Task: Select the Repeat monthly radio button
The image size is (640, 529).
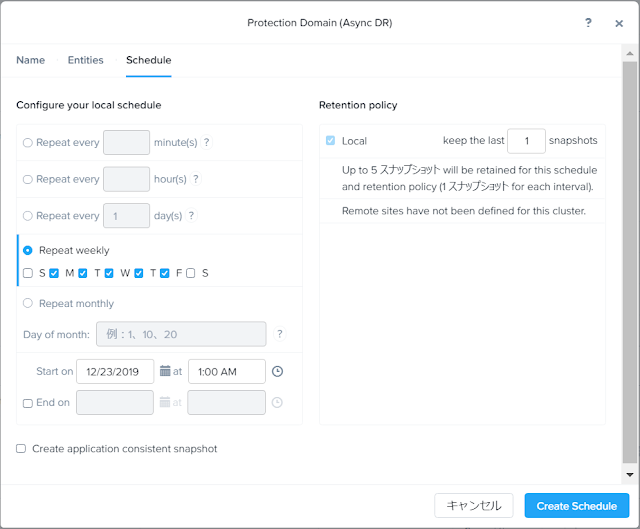Action: point(28,303)
